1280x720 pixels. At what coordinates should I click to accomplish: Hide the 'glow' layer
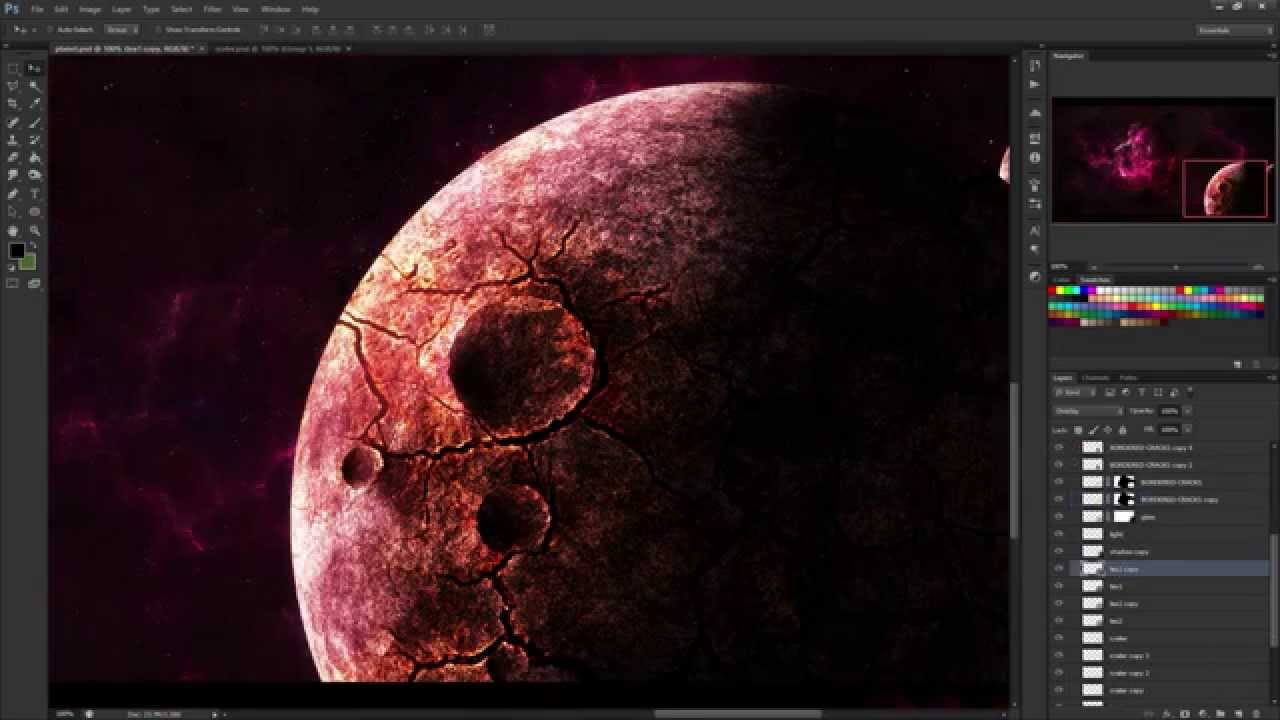point(1059,517)
